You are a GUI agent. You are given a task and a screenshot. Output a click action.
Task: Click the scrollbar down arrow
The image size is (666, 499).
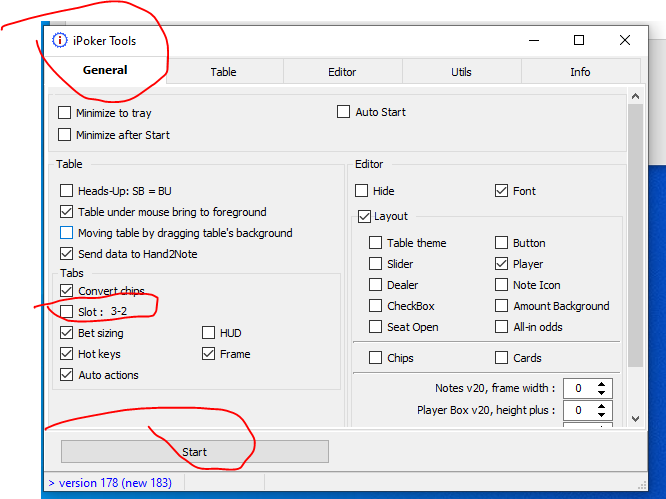[635, 419]
